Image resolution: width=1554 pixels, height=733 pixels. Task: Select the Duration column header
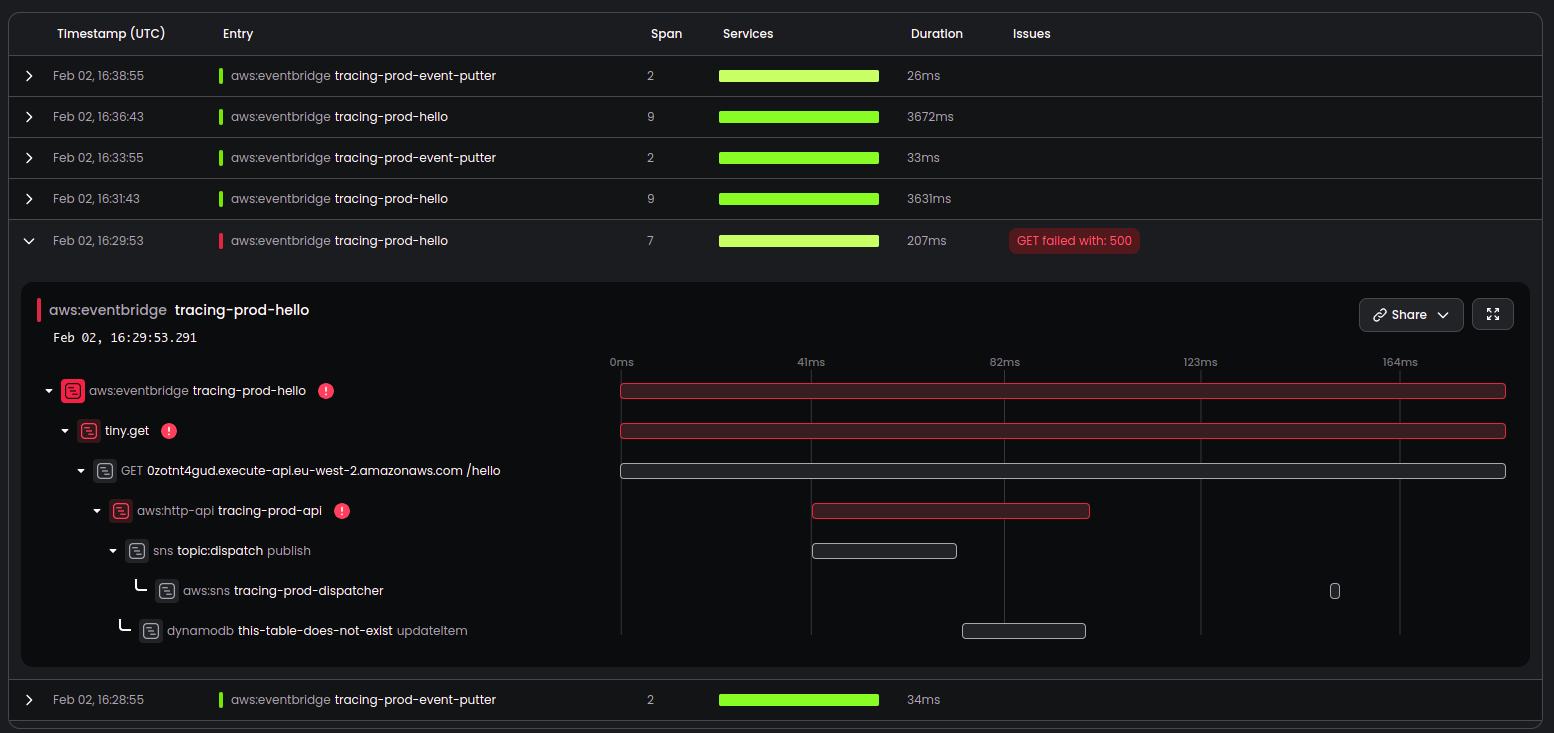[937, 34]
